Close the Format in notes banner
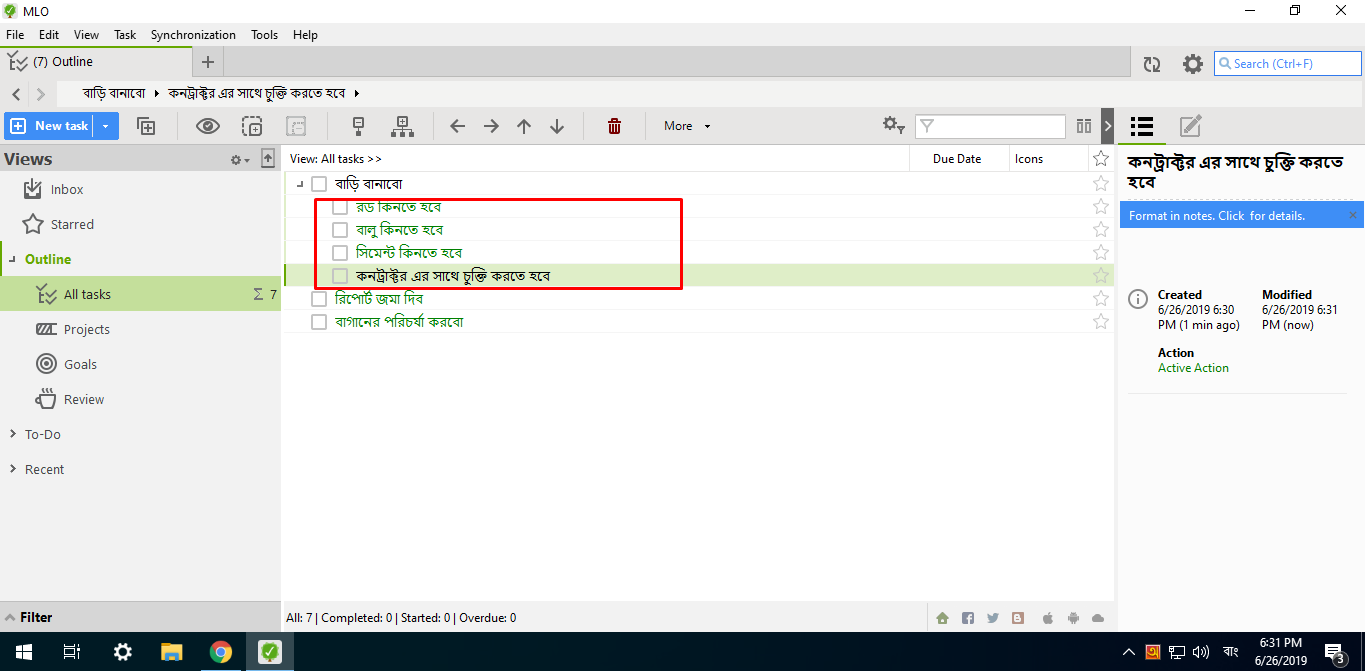Screen dimensions: 1365x671 point(1353,215)
